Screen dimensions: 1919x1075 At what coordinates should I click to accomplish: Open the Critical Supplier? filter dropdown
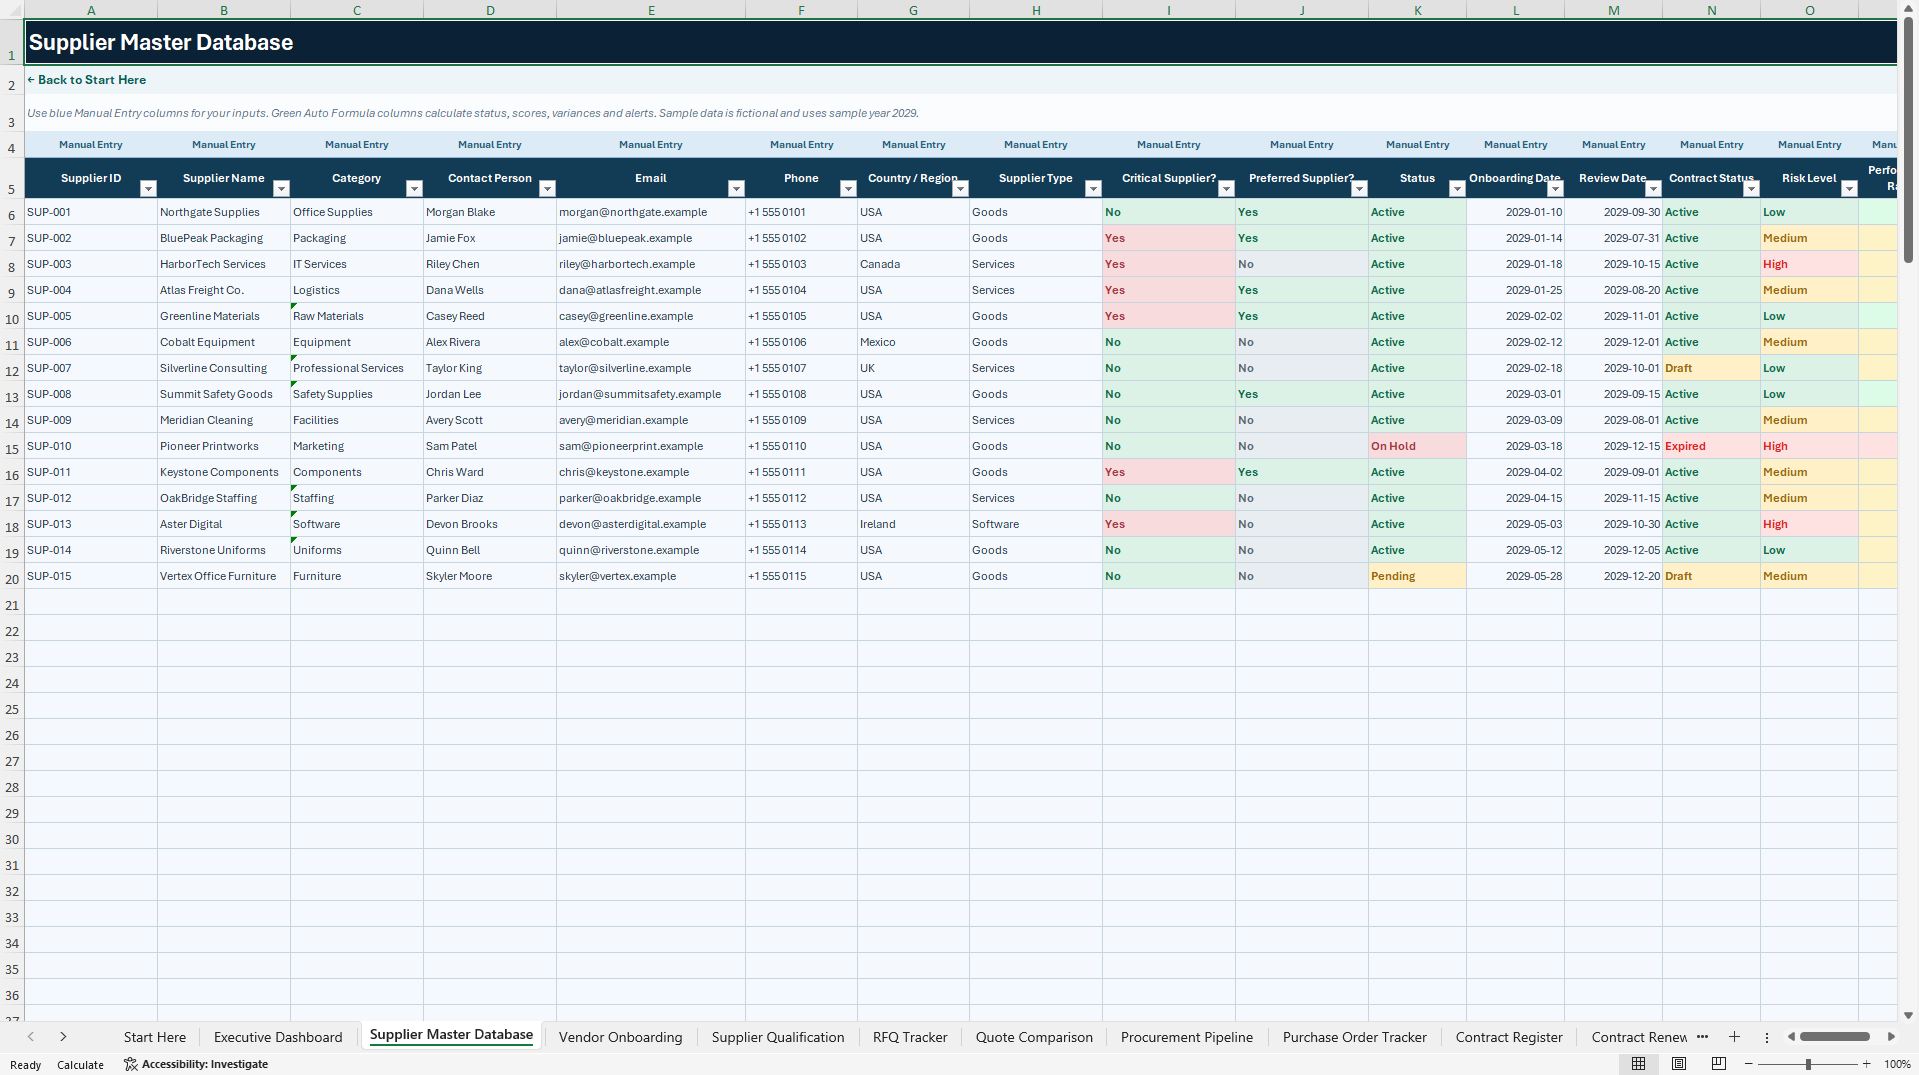[x=1226, y=189]
